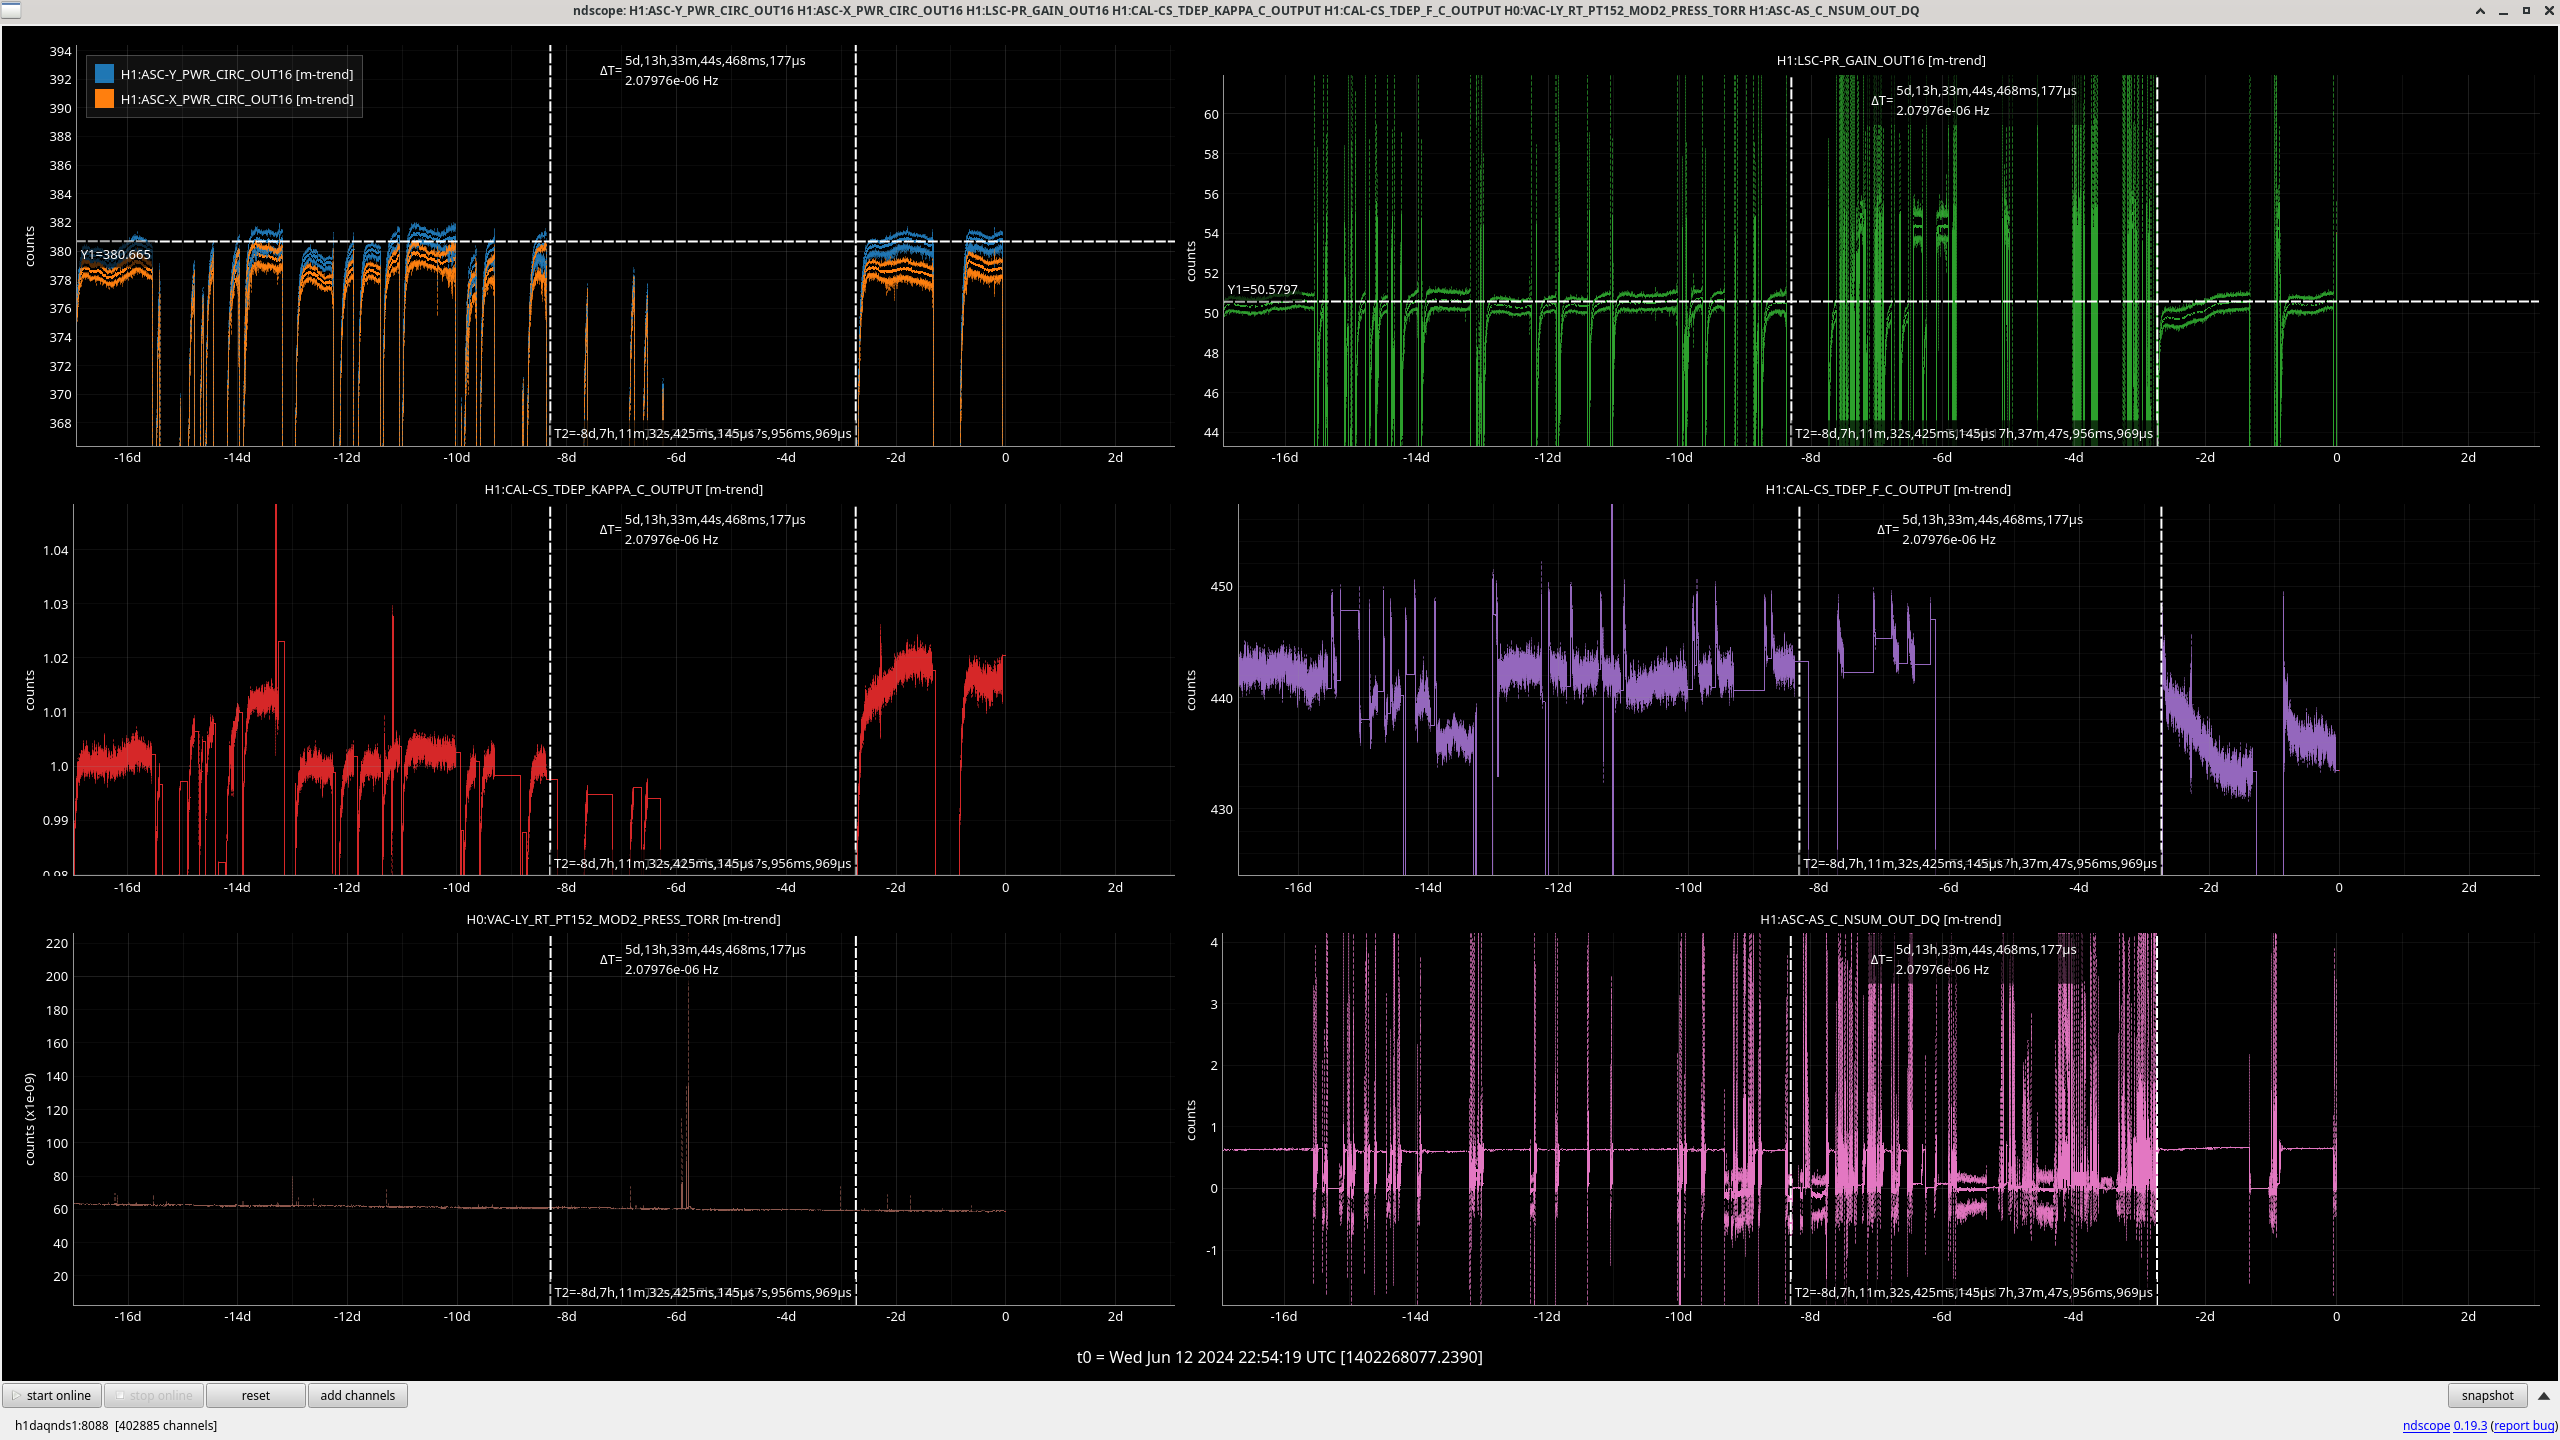Shade the window with the title bar up-arrow

click(x=2480, y=10)
